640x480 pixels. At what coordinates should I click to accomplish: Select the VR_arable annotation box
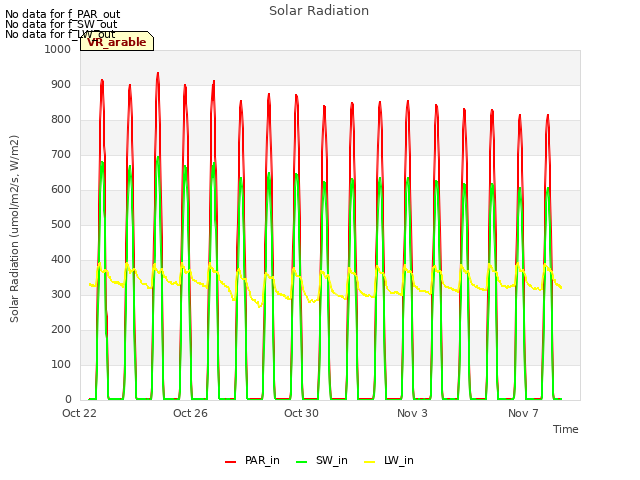pyautogui.click(x=117, y=41)
